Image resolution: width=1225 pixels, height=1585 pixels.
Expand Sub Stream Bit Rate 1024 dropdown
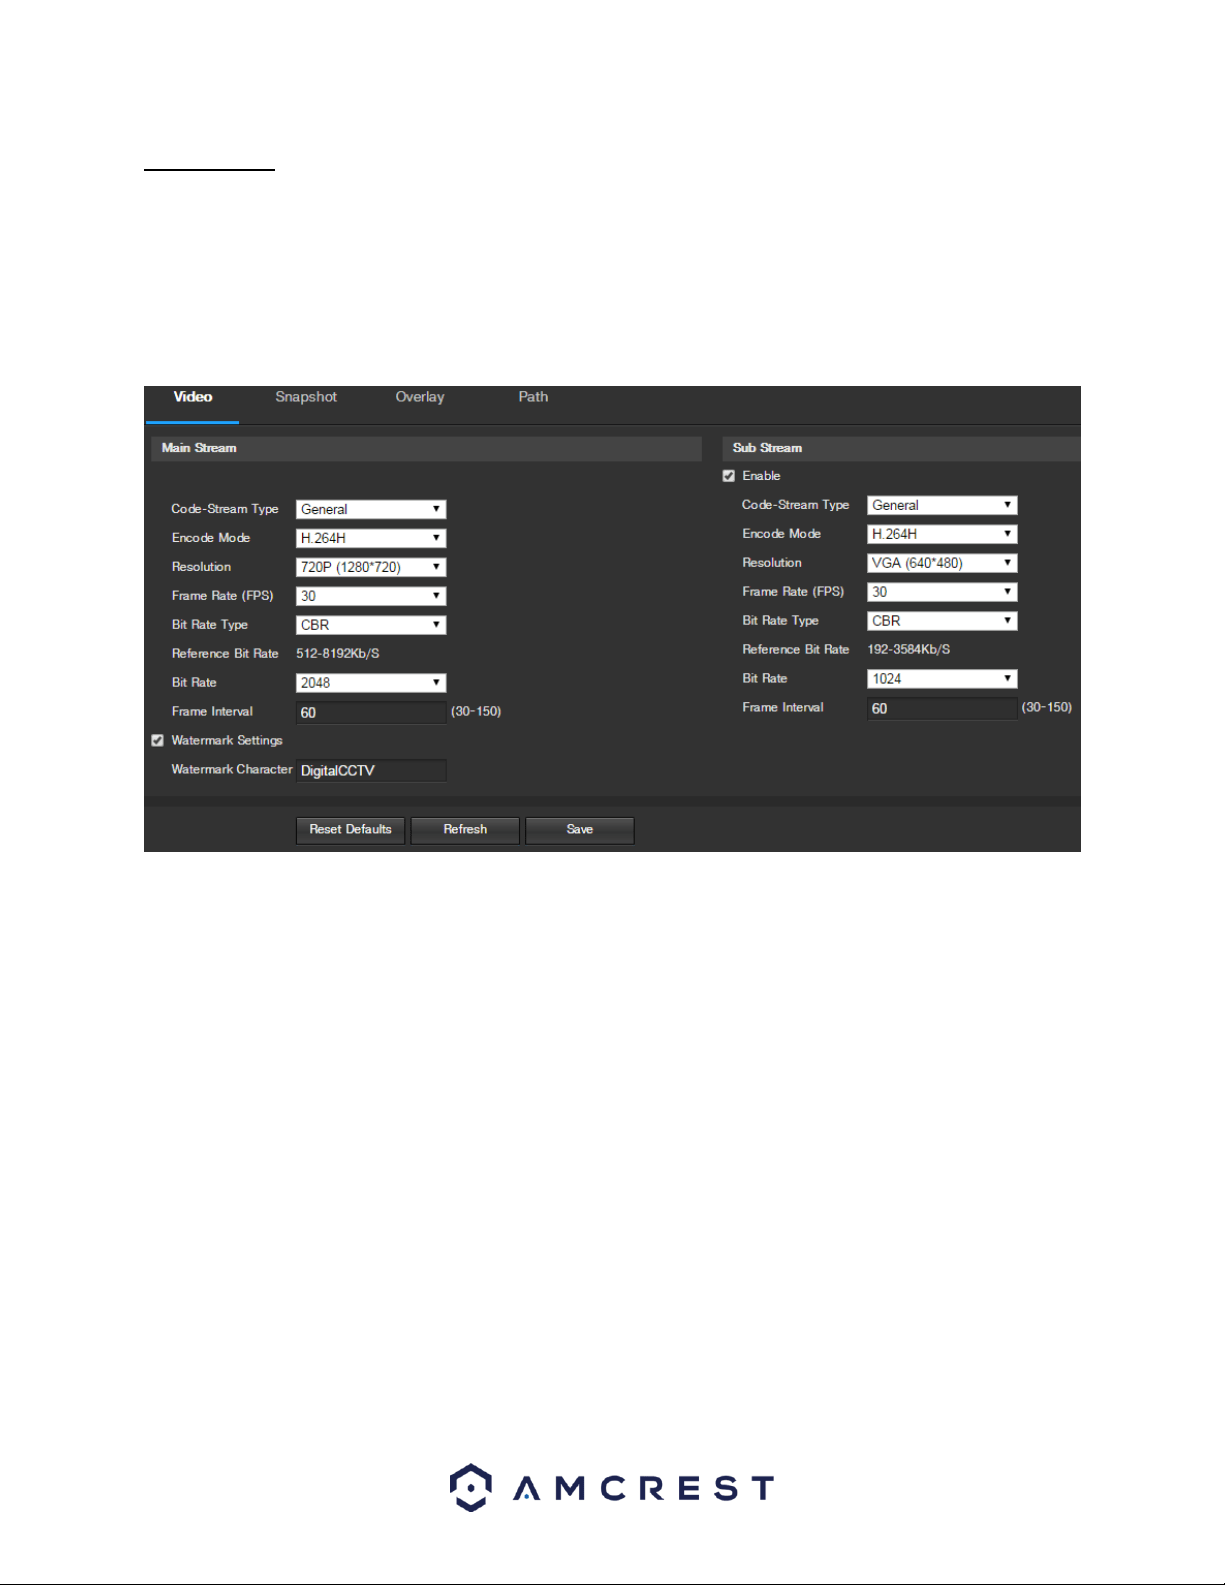942,679
